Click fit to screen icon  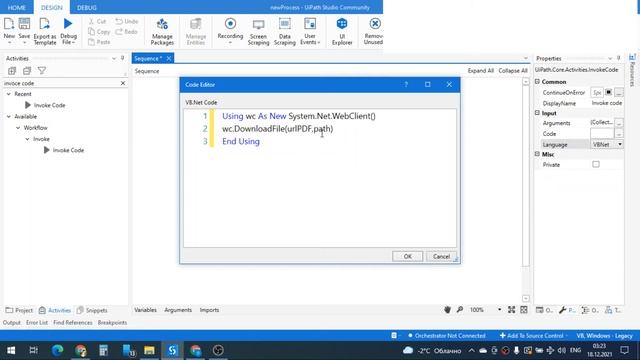click(511, 310)
